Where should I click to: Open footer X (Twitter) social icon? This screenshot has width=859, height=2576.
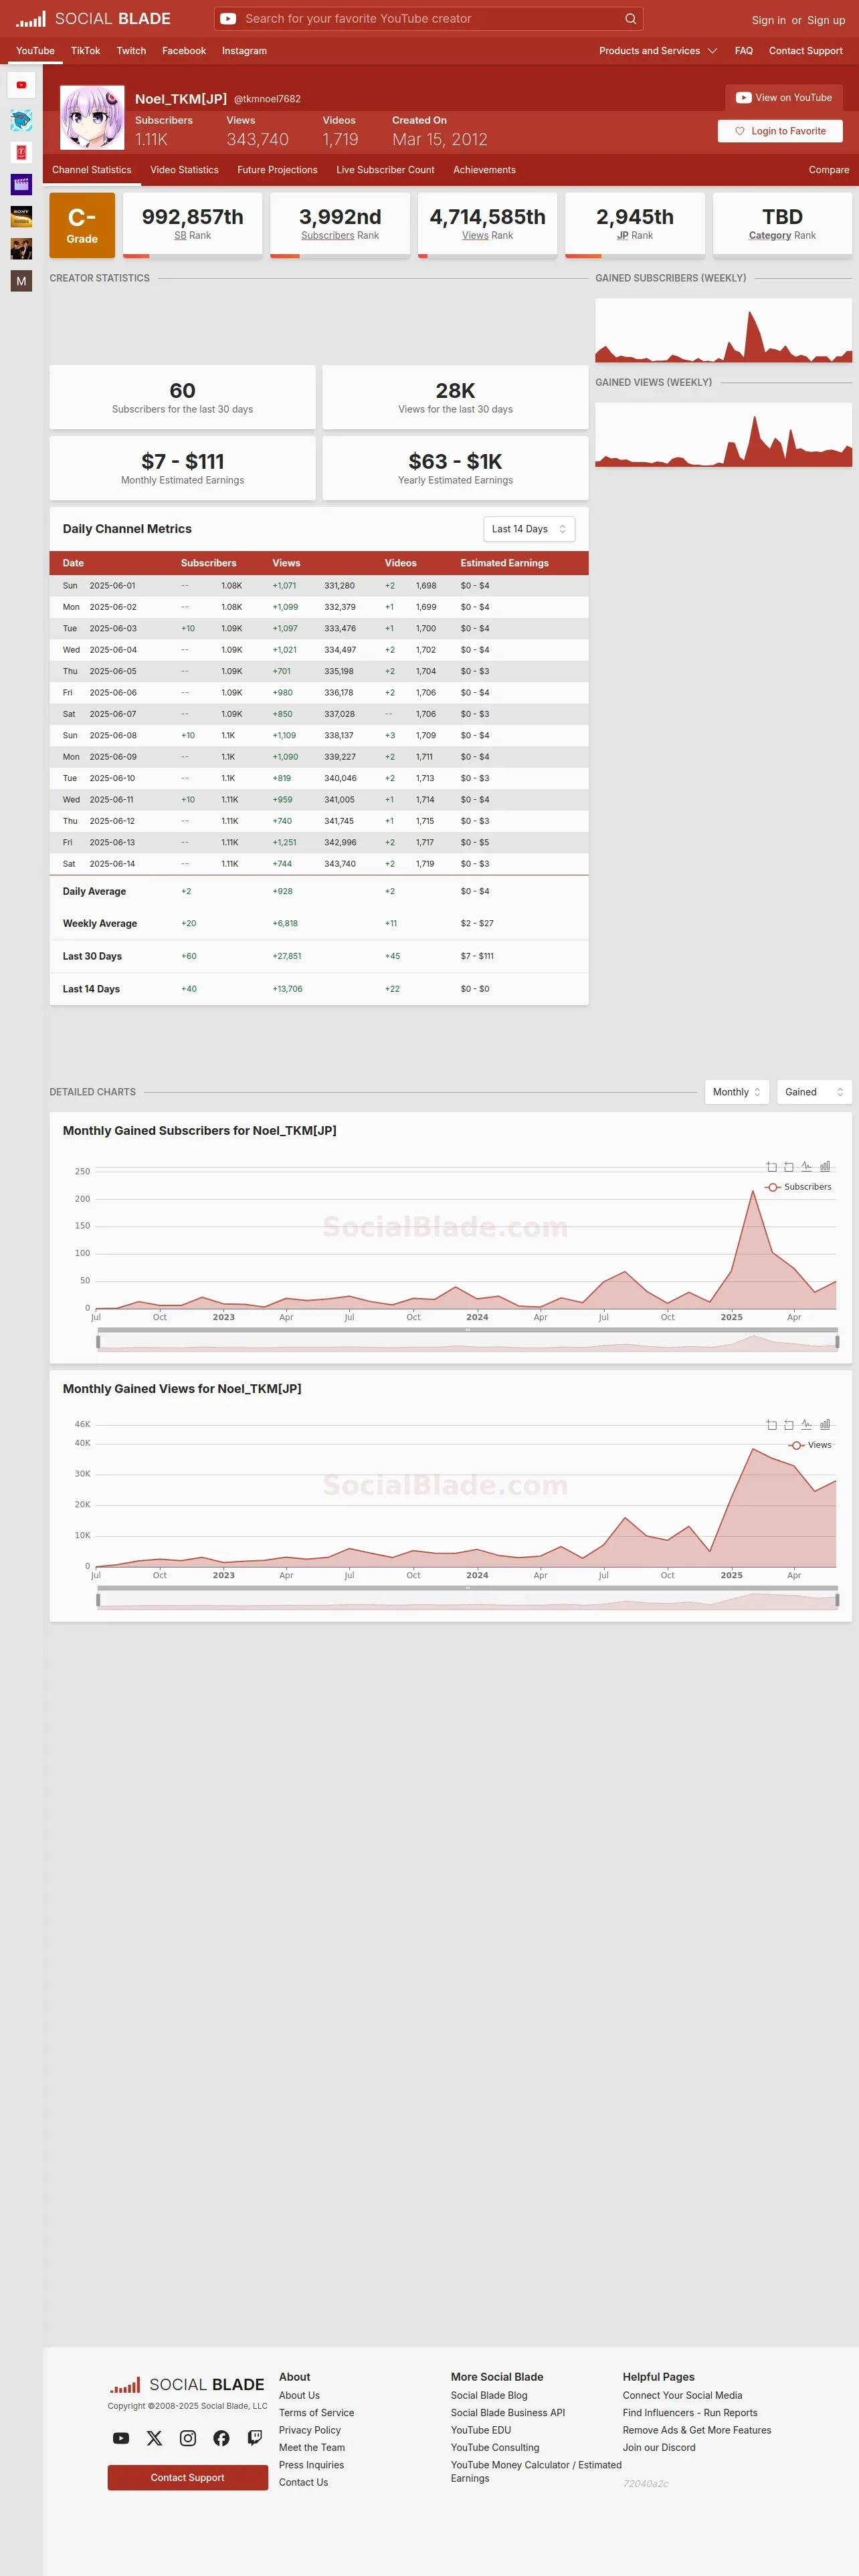154,2438
